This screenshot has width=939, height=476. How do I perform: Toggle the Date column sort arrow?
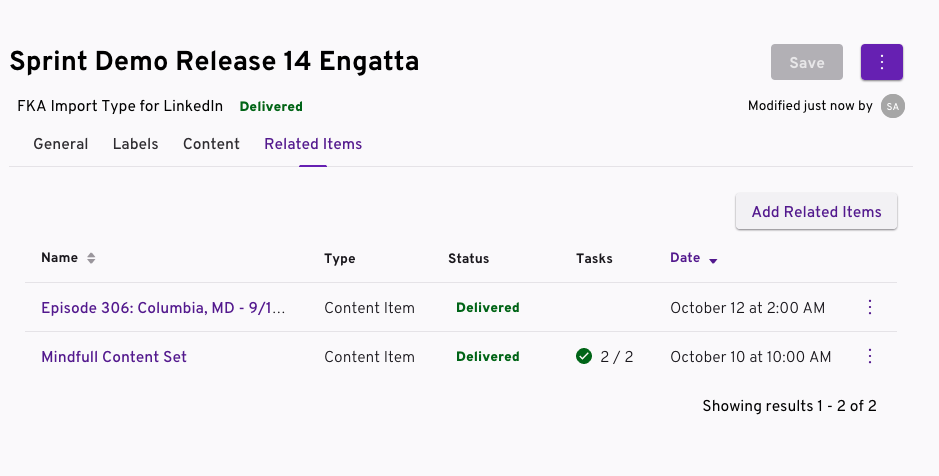tap(713, 261)
